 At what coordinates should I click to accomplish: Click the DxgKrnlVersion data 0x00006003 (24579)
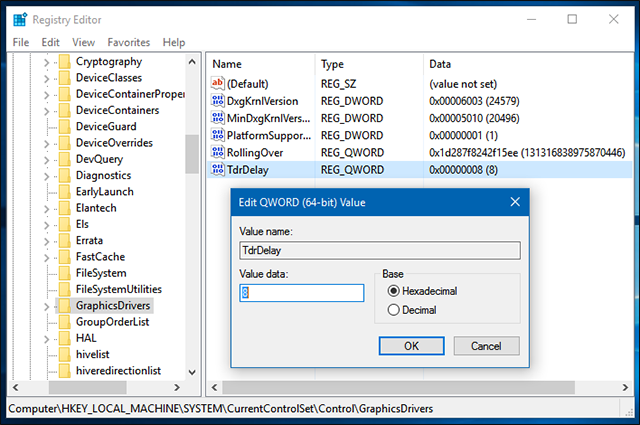[474, 101]
